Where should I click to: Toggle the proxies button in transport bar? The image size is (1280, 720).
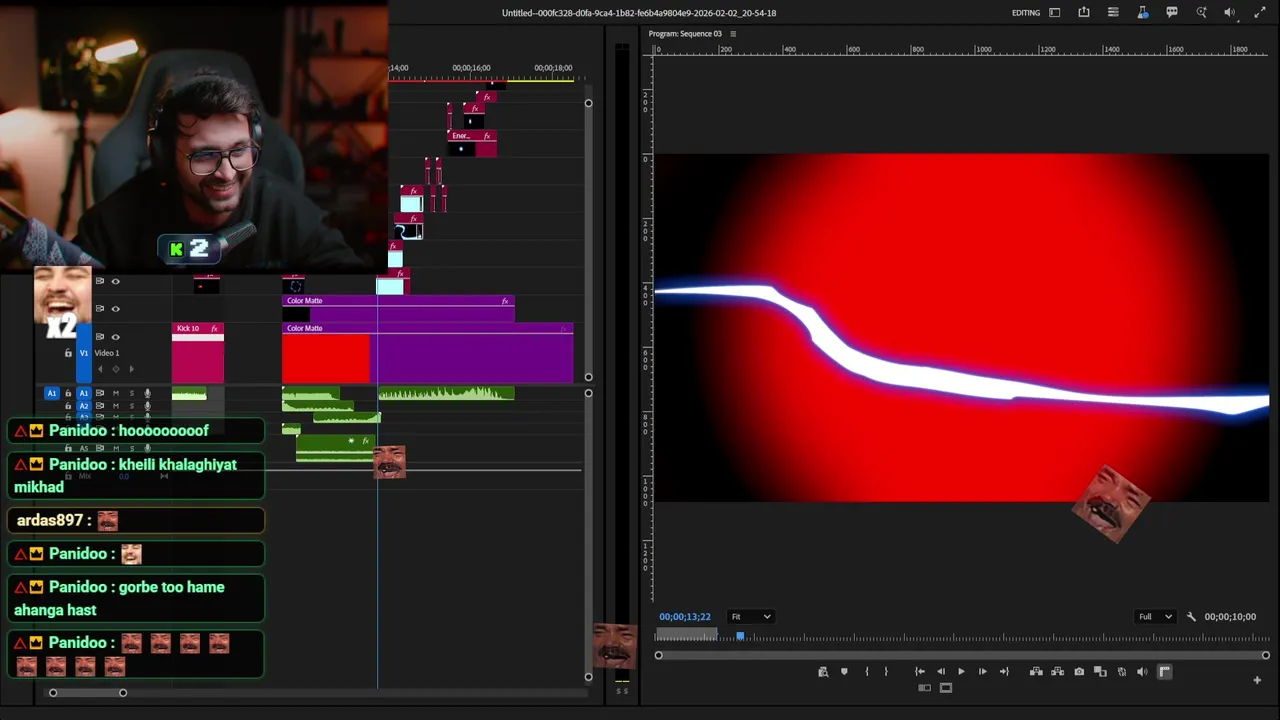[1122, 672]
